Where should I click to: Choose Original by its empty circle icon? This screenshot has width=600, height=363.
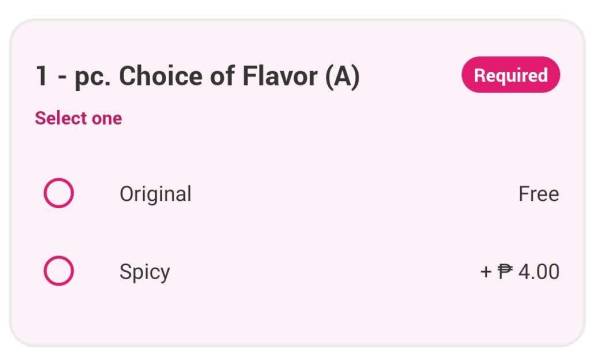59,193
